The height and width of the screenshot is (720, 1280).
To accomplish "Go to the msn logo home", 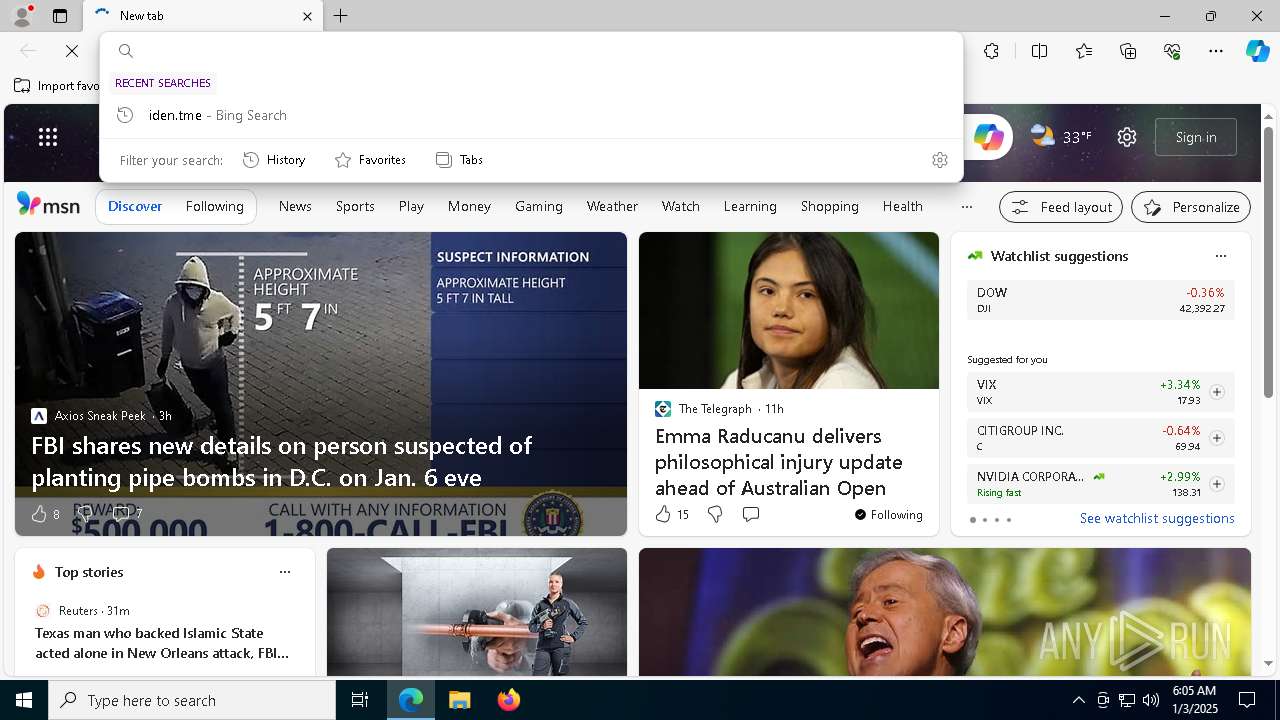I will tap(48, 205).
